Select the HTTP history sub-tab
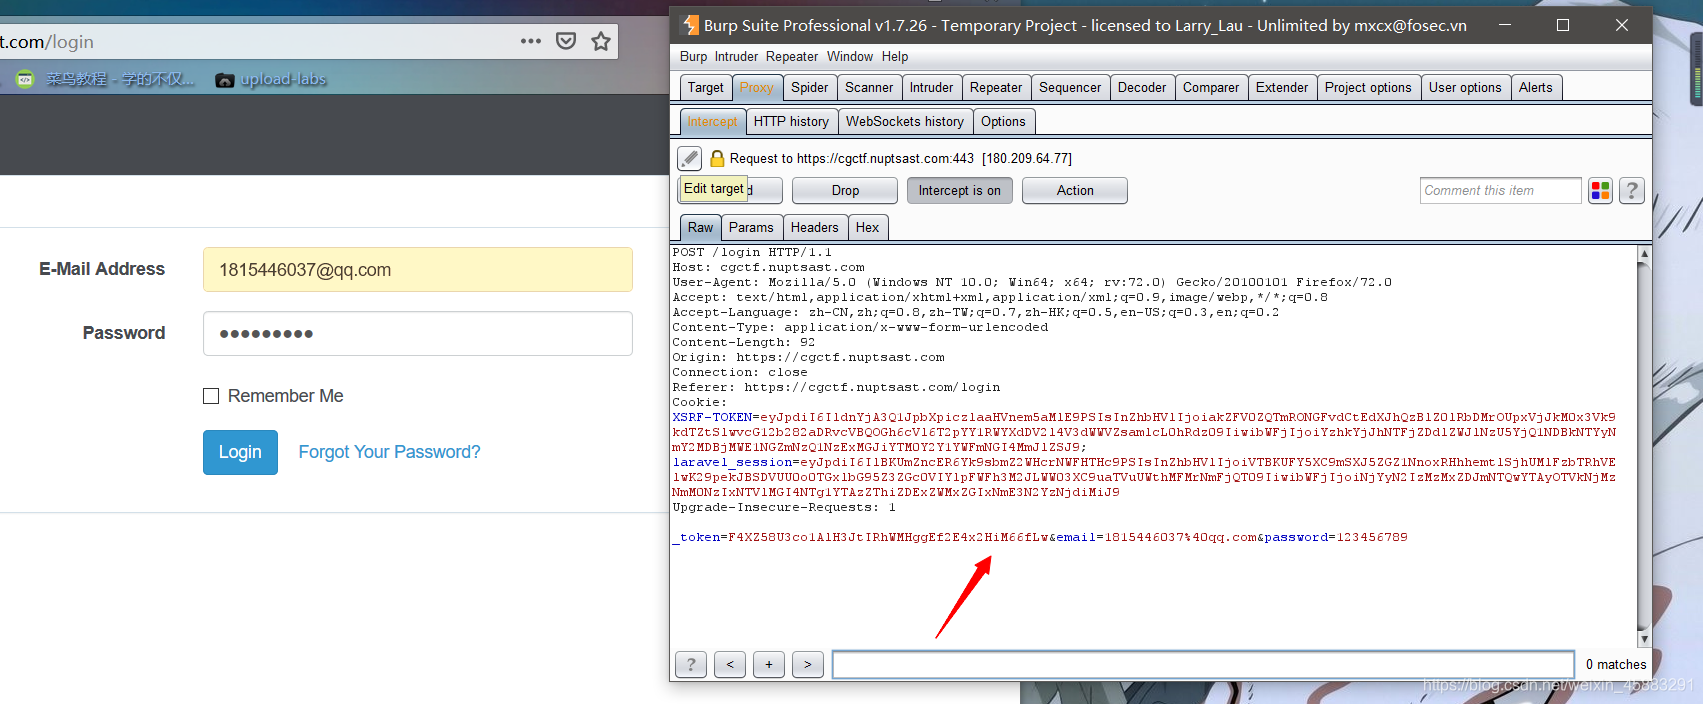Viewport: 1703px width, 704px height. 791,122
